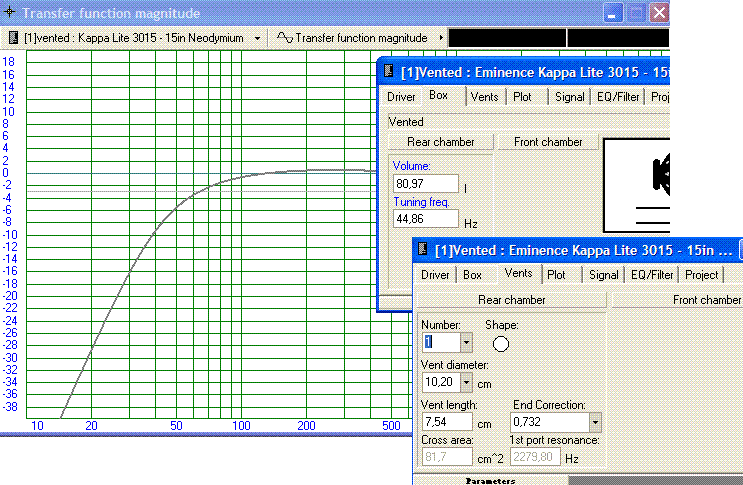Open Plot tab in back window
The height and width of the screenshot is (485, 743).
pyautogui.click(x=522, y=97)
